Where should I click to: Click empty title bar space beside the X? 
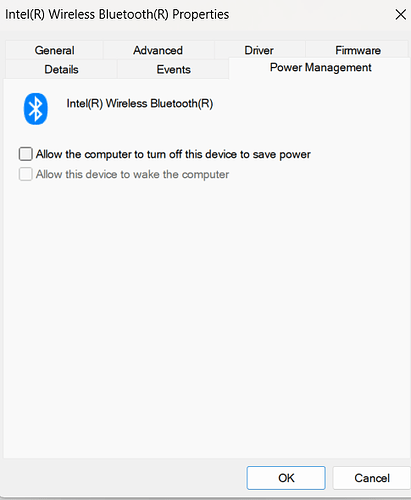(310, 15)
